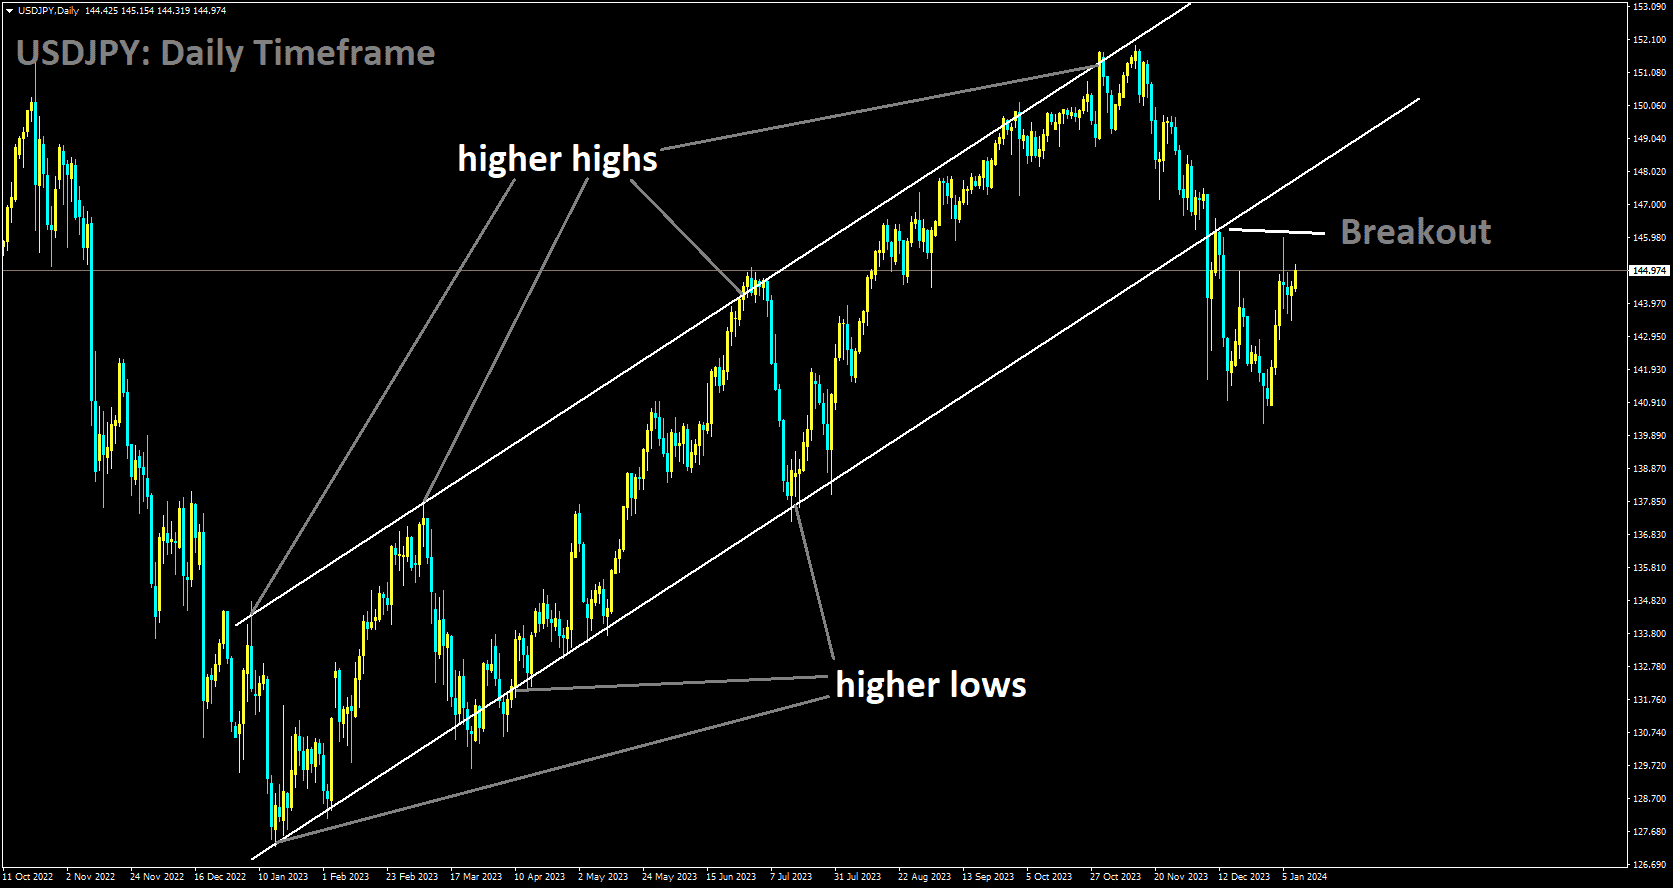The image size is (1673, 888).
Task: Click the 138.870 price axis label
Action: 1649,469
